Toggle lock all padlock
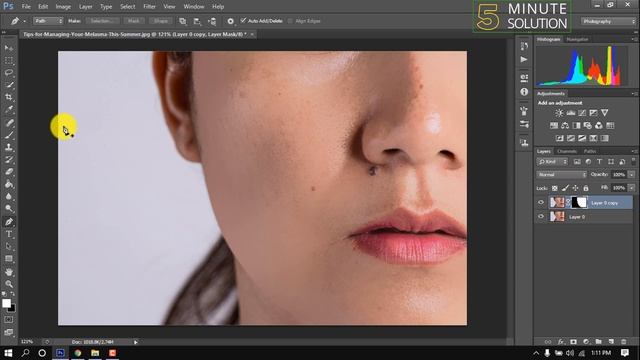 [x=586, y=188]
